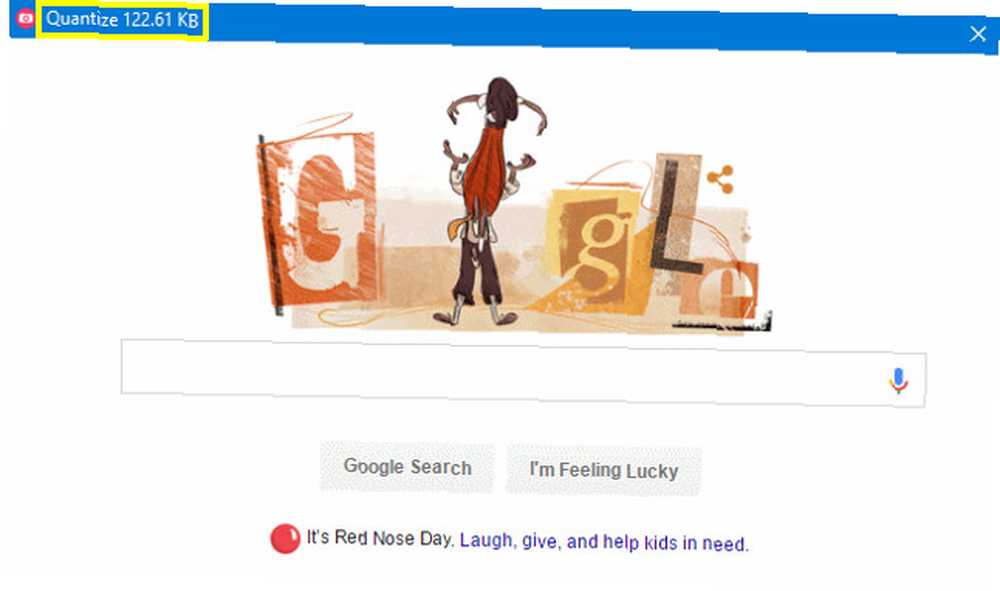Click an empty area of the blue title bar
The width and height of the screenshot is (1000, 591).
[x=574, y=27]
